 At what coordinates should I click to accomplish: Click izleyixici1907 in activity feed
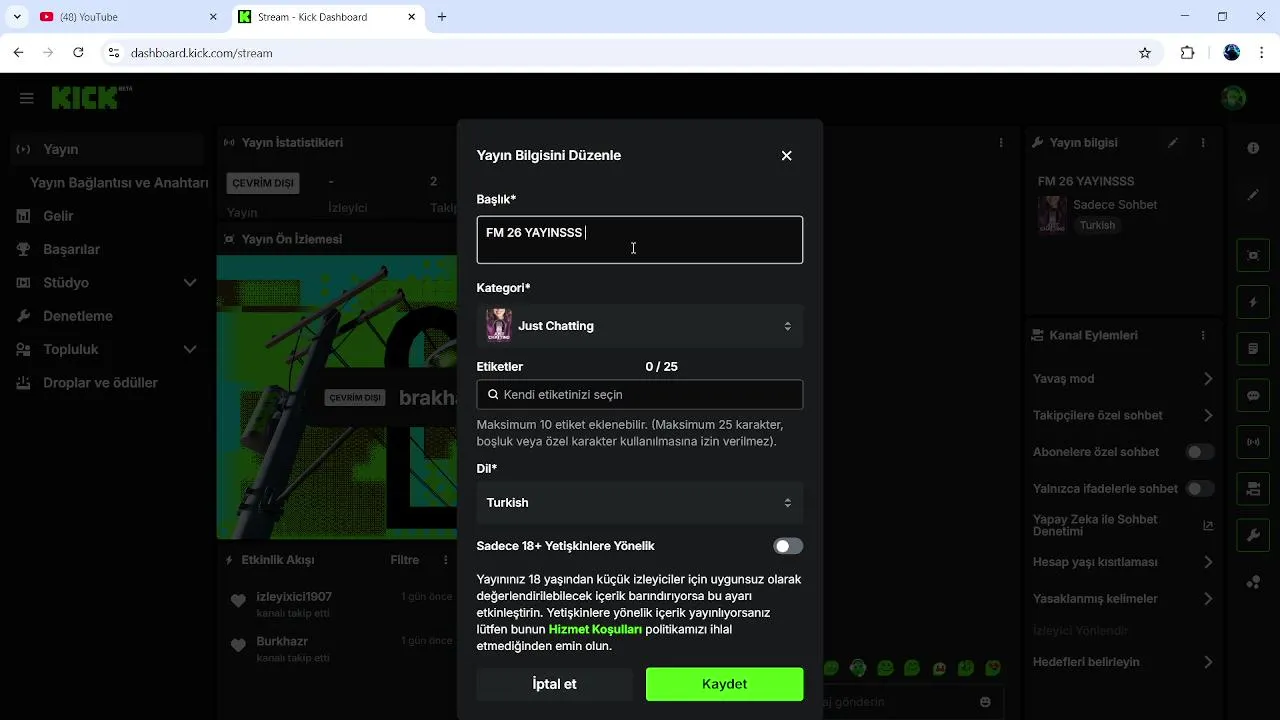(294, 597)
